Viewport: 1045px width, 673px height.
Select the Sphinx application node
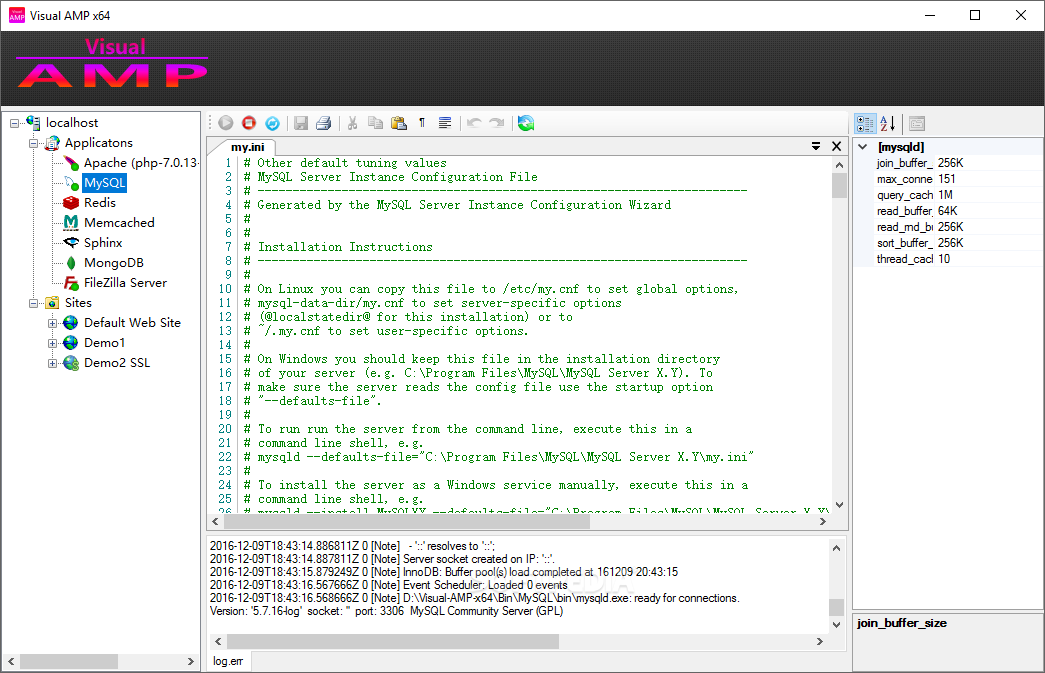point(103,243)
